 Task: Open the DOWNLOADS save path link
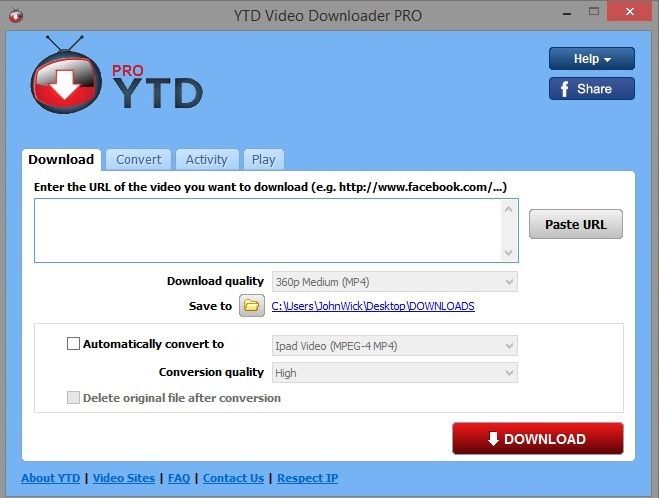[373, 306]
